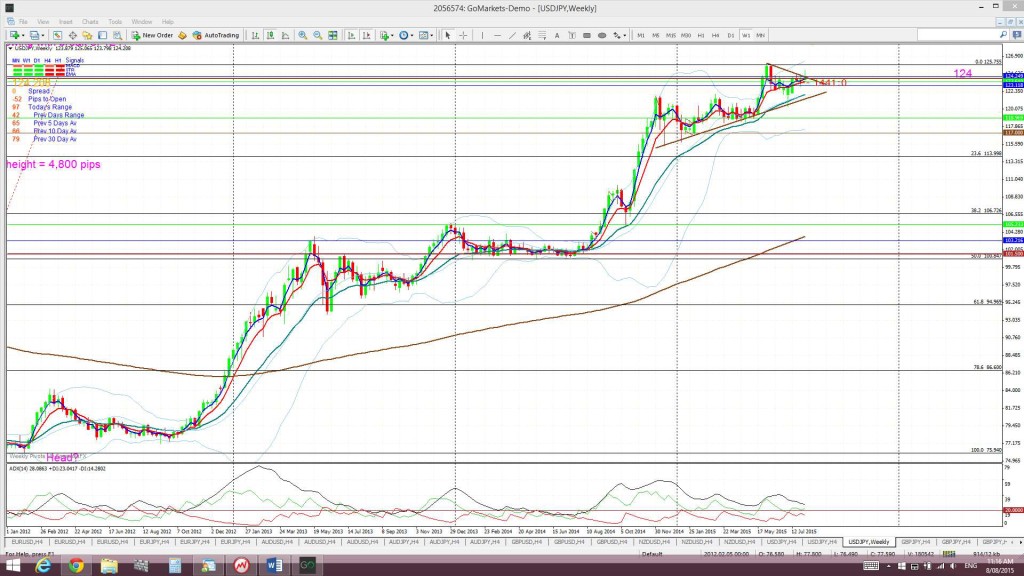Toggle candlestick chart type
1024x576 pixels.
click(x=270, y=35)
